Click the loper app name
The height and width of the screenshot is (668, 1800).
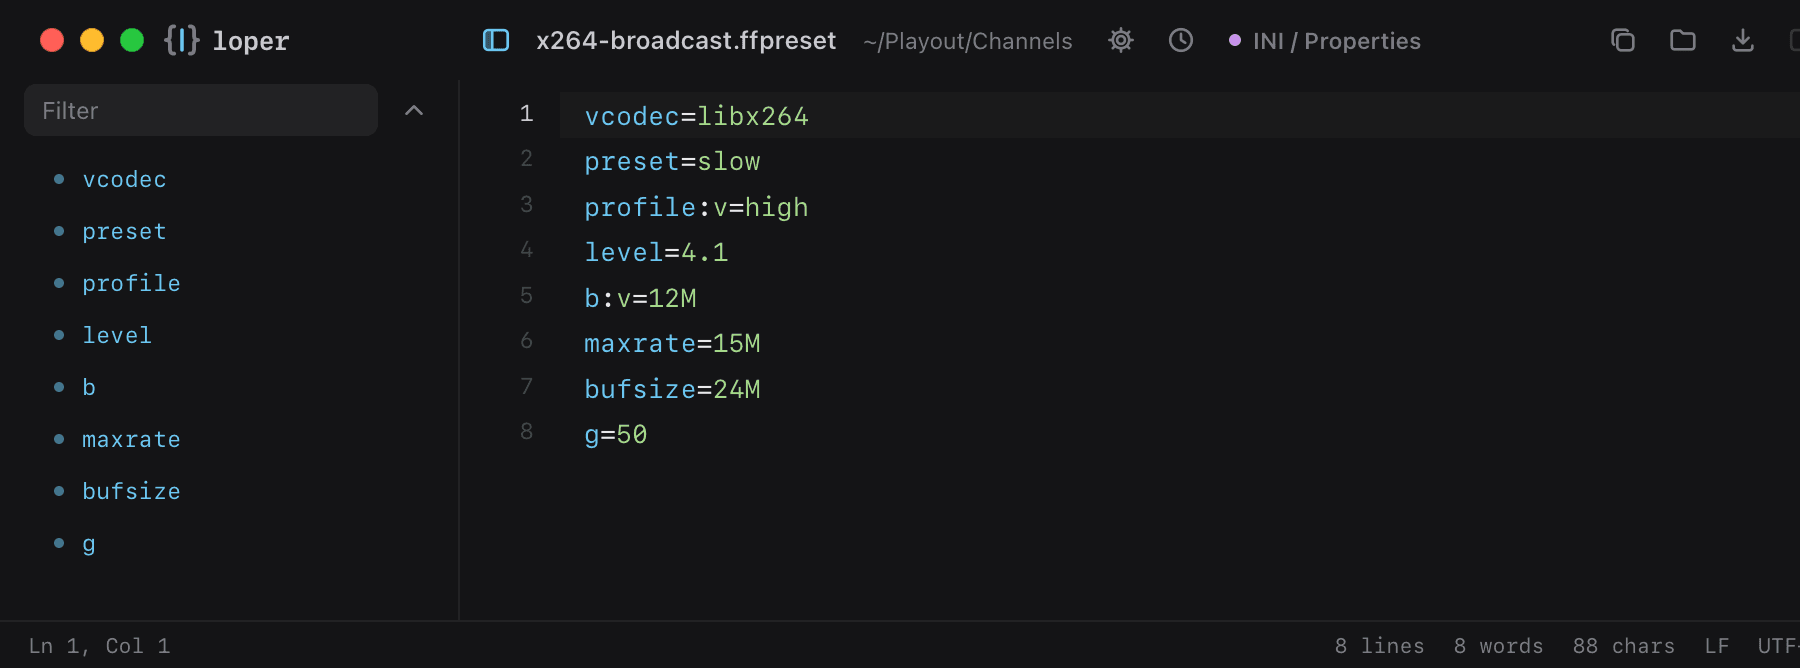(251, 41)
